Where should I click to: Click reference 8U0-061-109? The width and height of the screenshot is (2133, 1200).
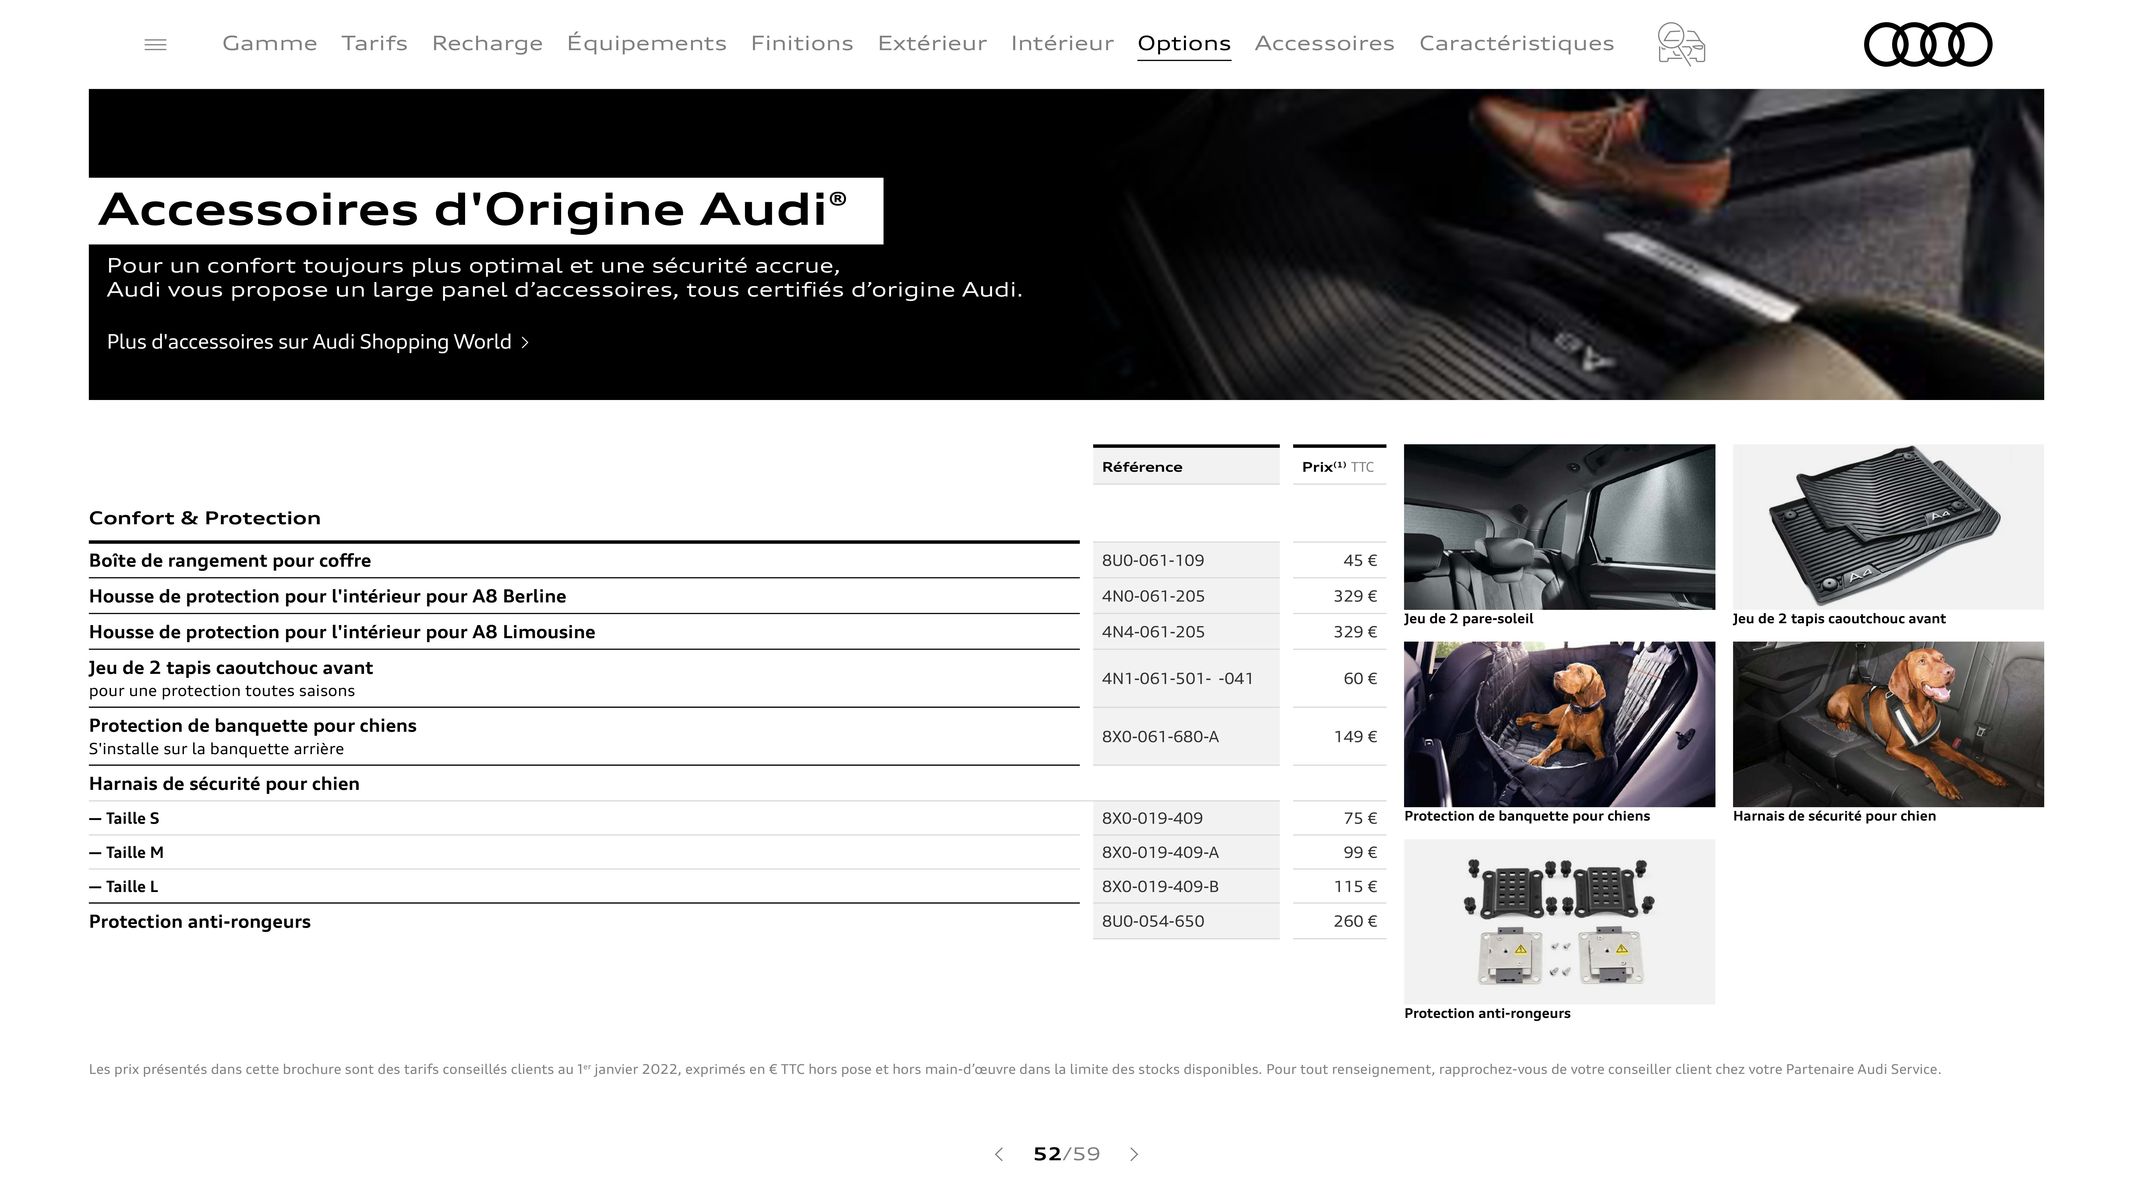(1153, 561)
